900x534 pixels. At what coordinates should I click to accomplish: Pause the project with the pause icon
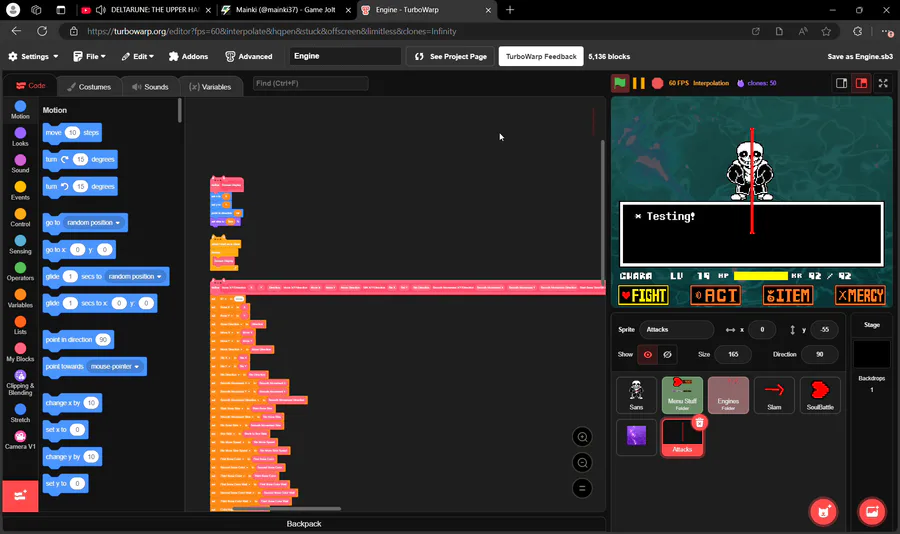coord(638,83)
